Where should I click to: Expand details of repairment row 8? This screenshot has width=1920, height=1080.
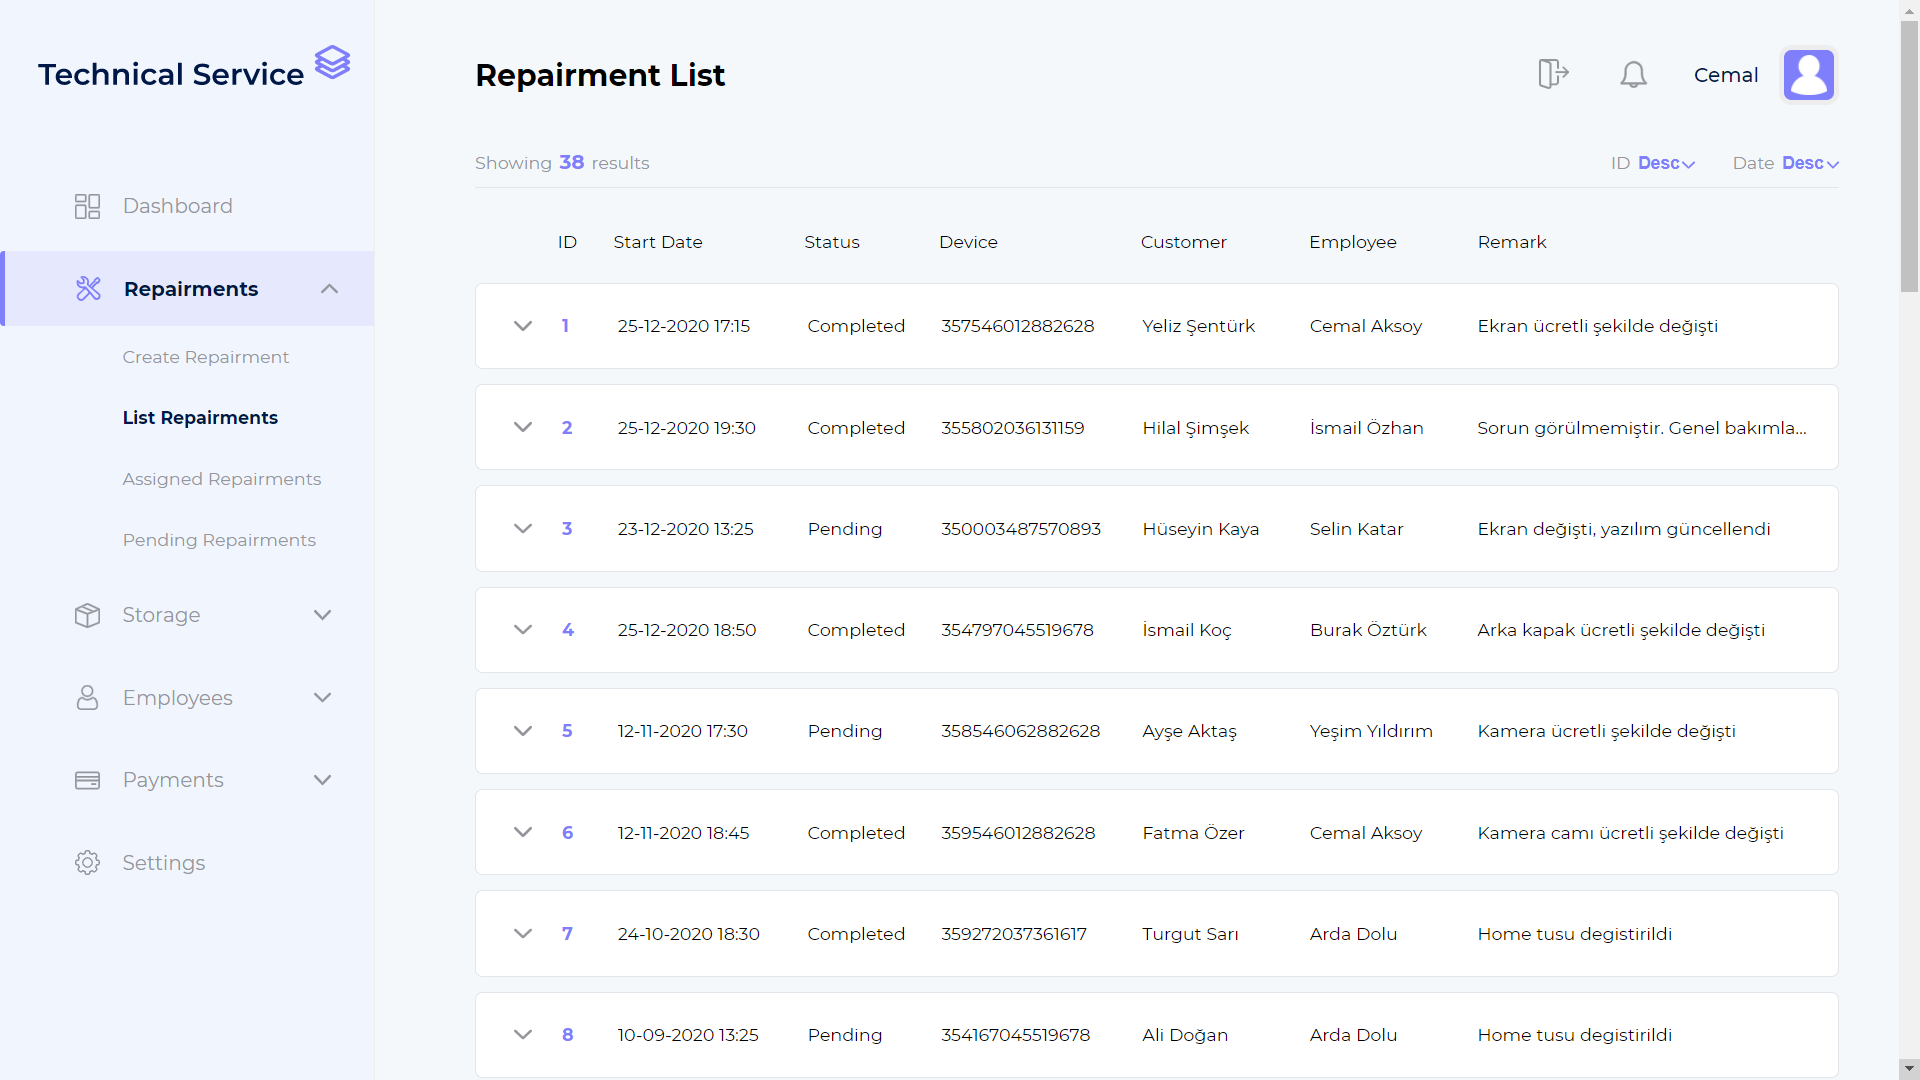pos(523,1035)
